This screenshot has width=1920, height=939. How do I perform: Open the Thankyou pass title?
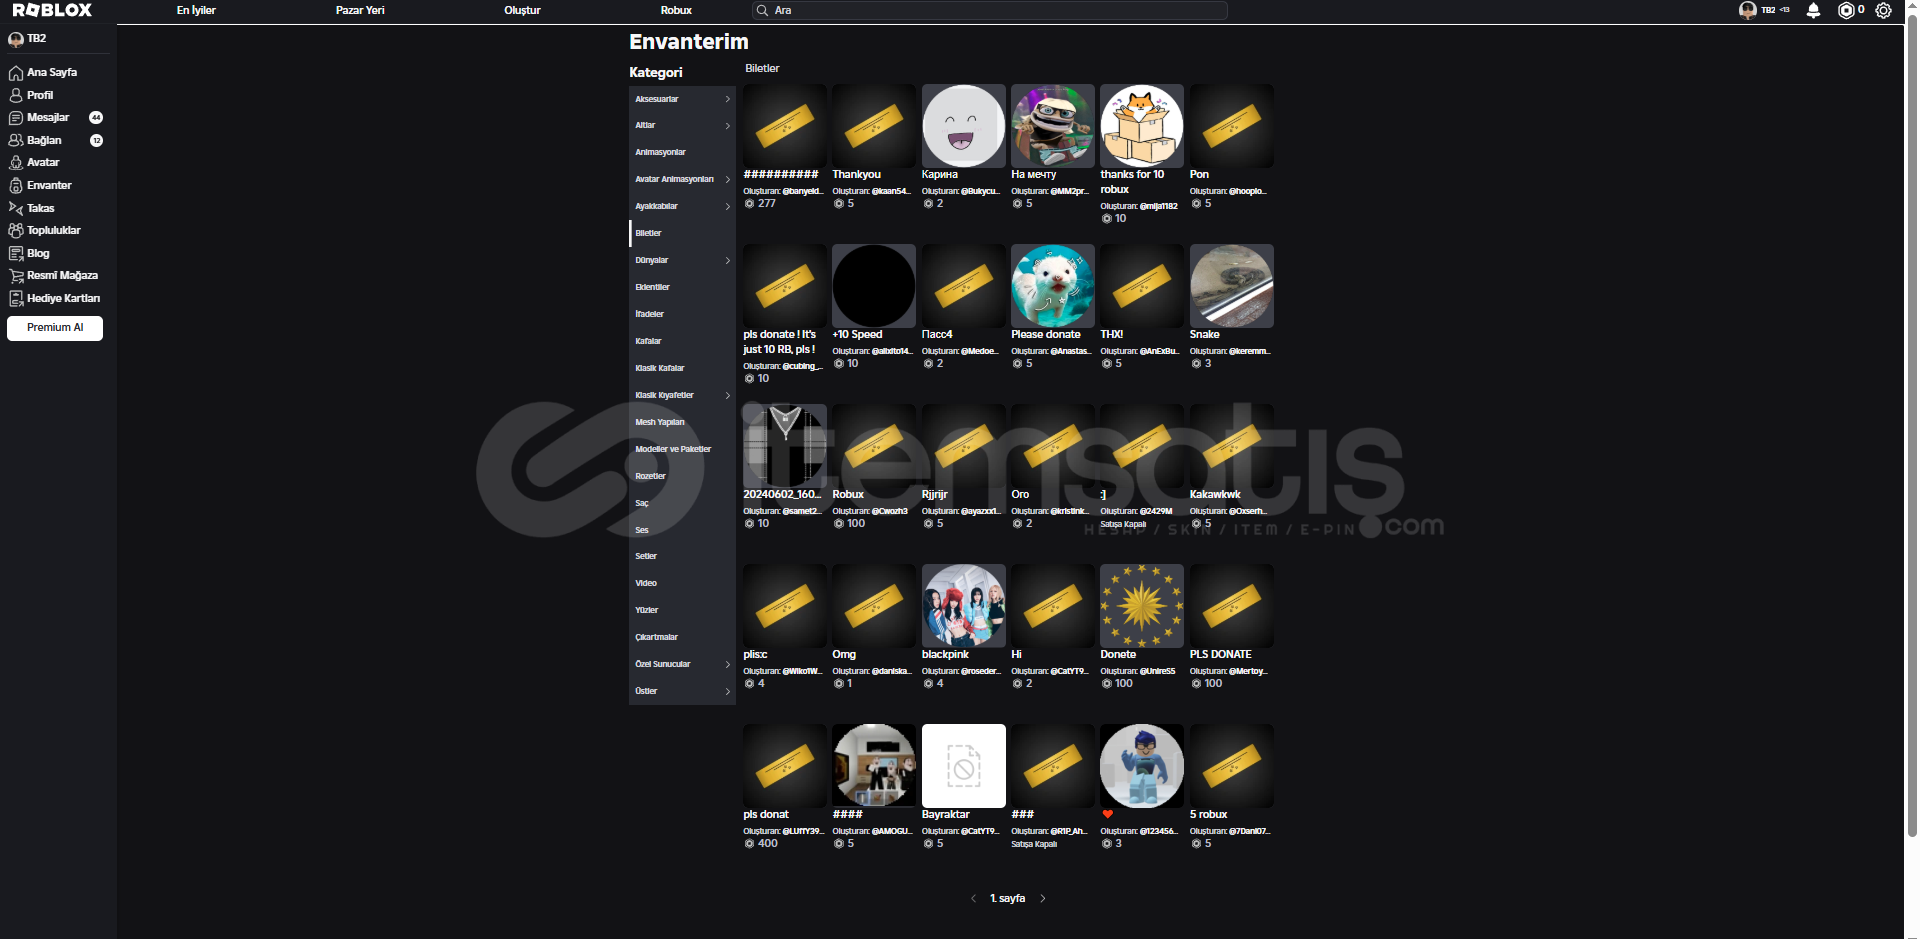(x=856, y=174)
